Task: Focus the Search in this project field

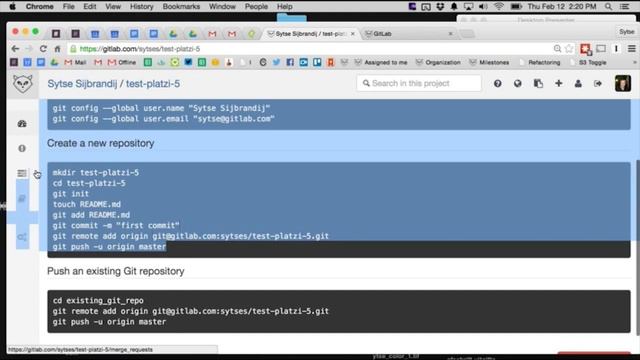Action: coord(419,83)
